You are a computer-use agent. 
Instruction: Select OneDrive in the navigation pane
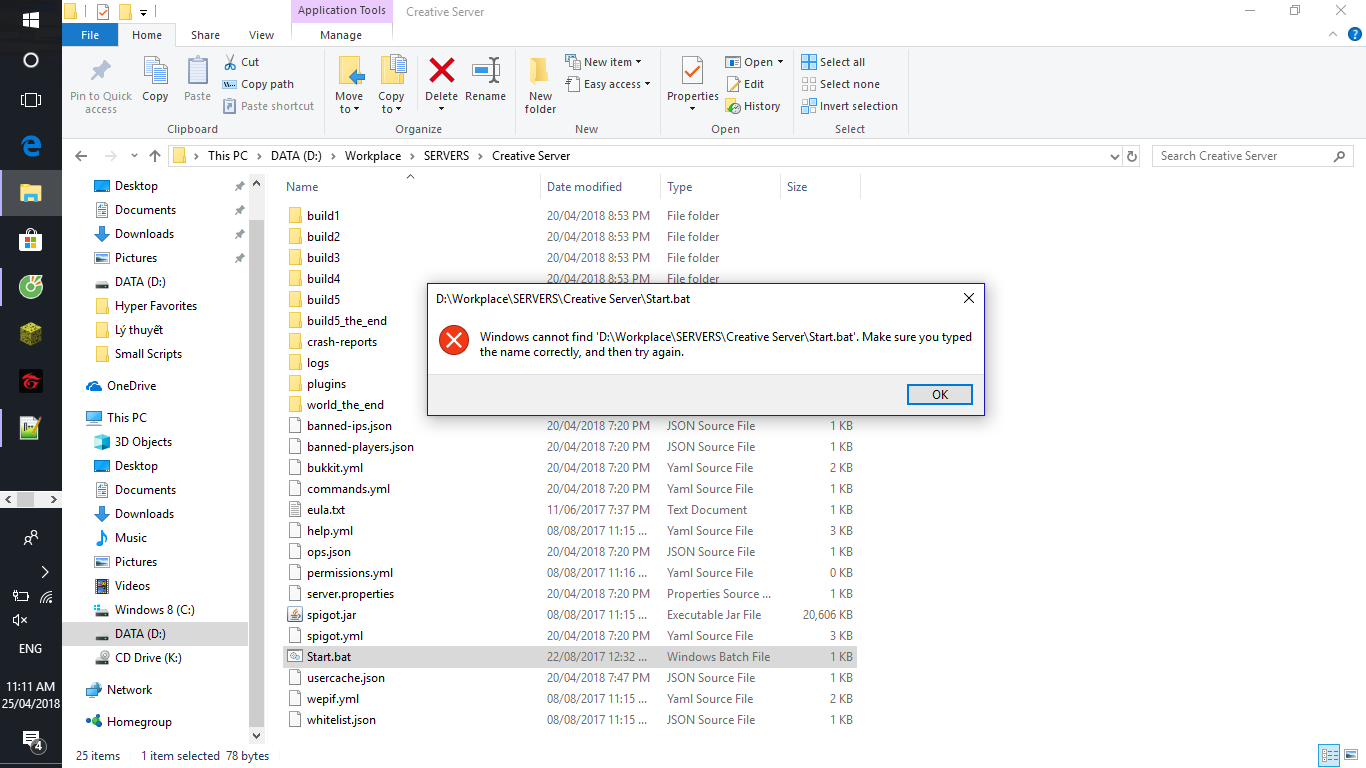tap(131, 386)
